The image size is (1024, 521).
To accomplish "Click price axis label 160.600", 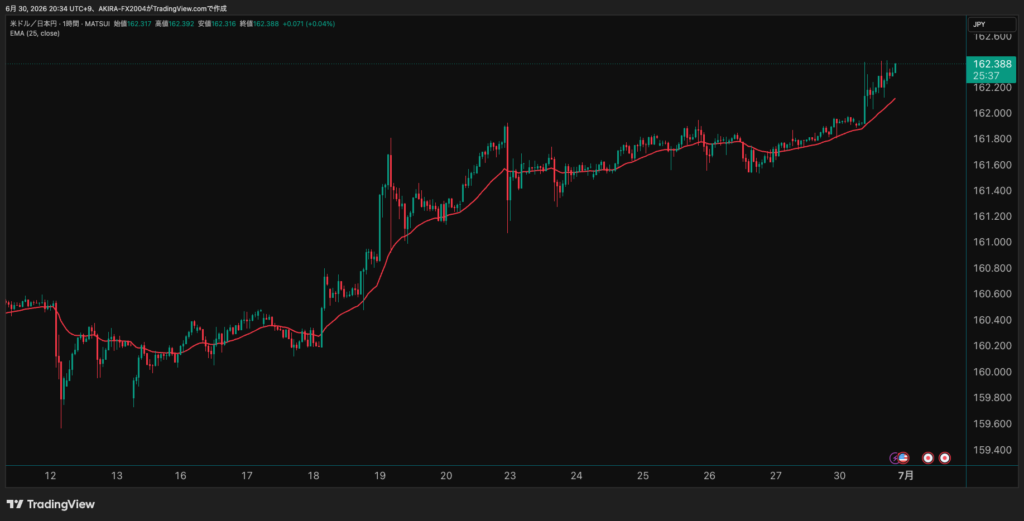I will point(992,294).
